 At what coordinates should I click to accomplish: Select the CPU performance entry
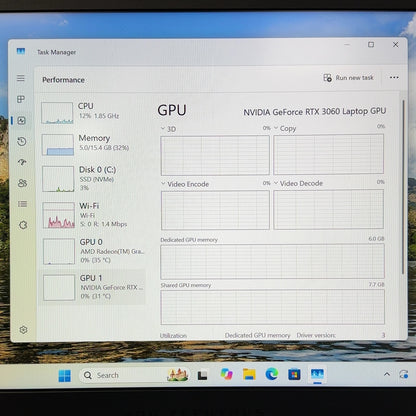coord(93,113)
